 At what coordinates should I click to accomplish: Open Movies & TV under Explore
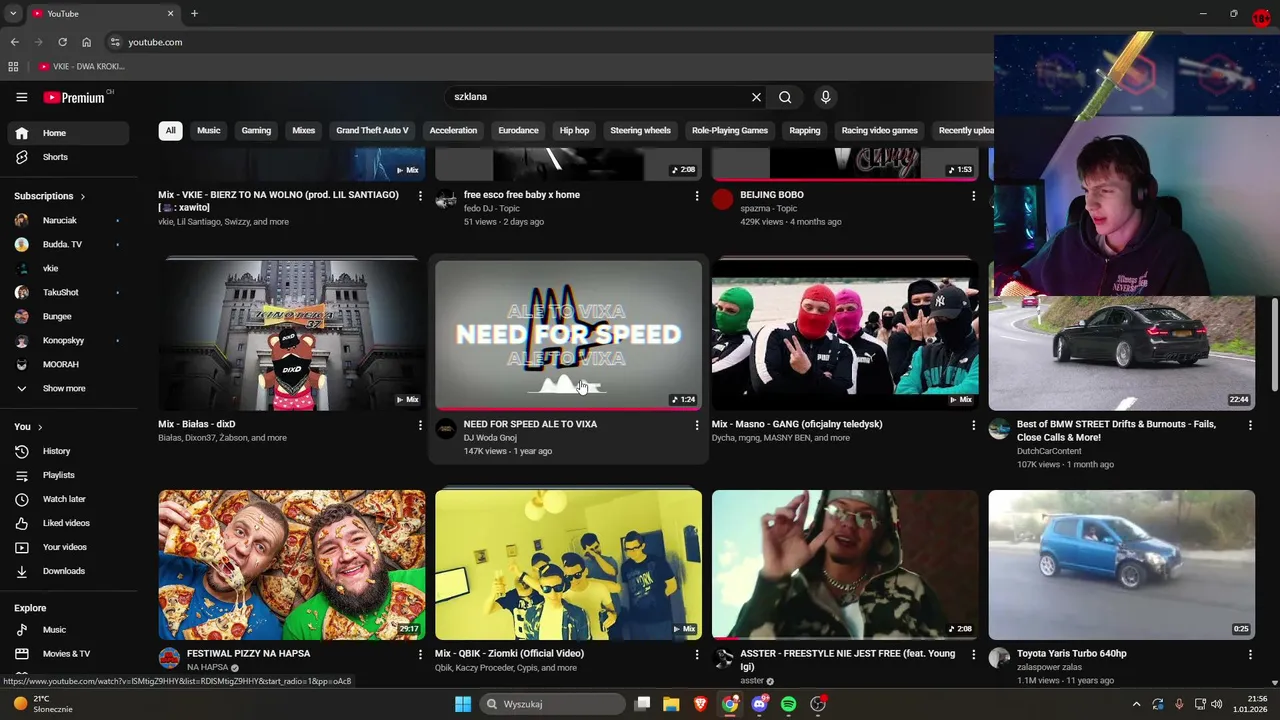tap(68, 654)
